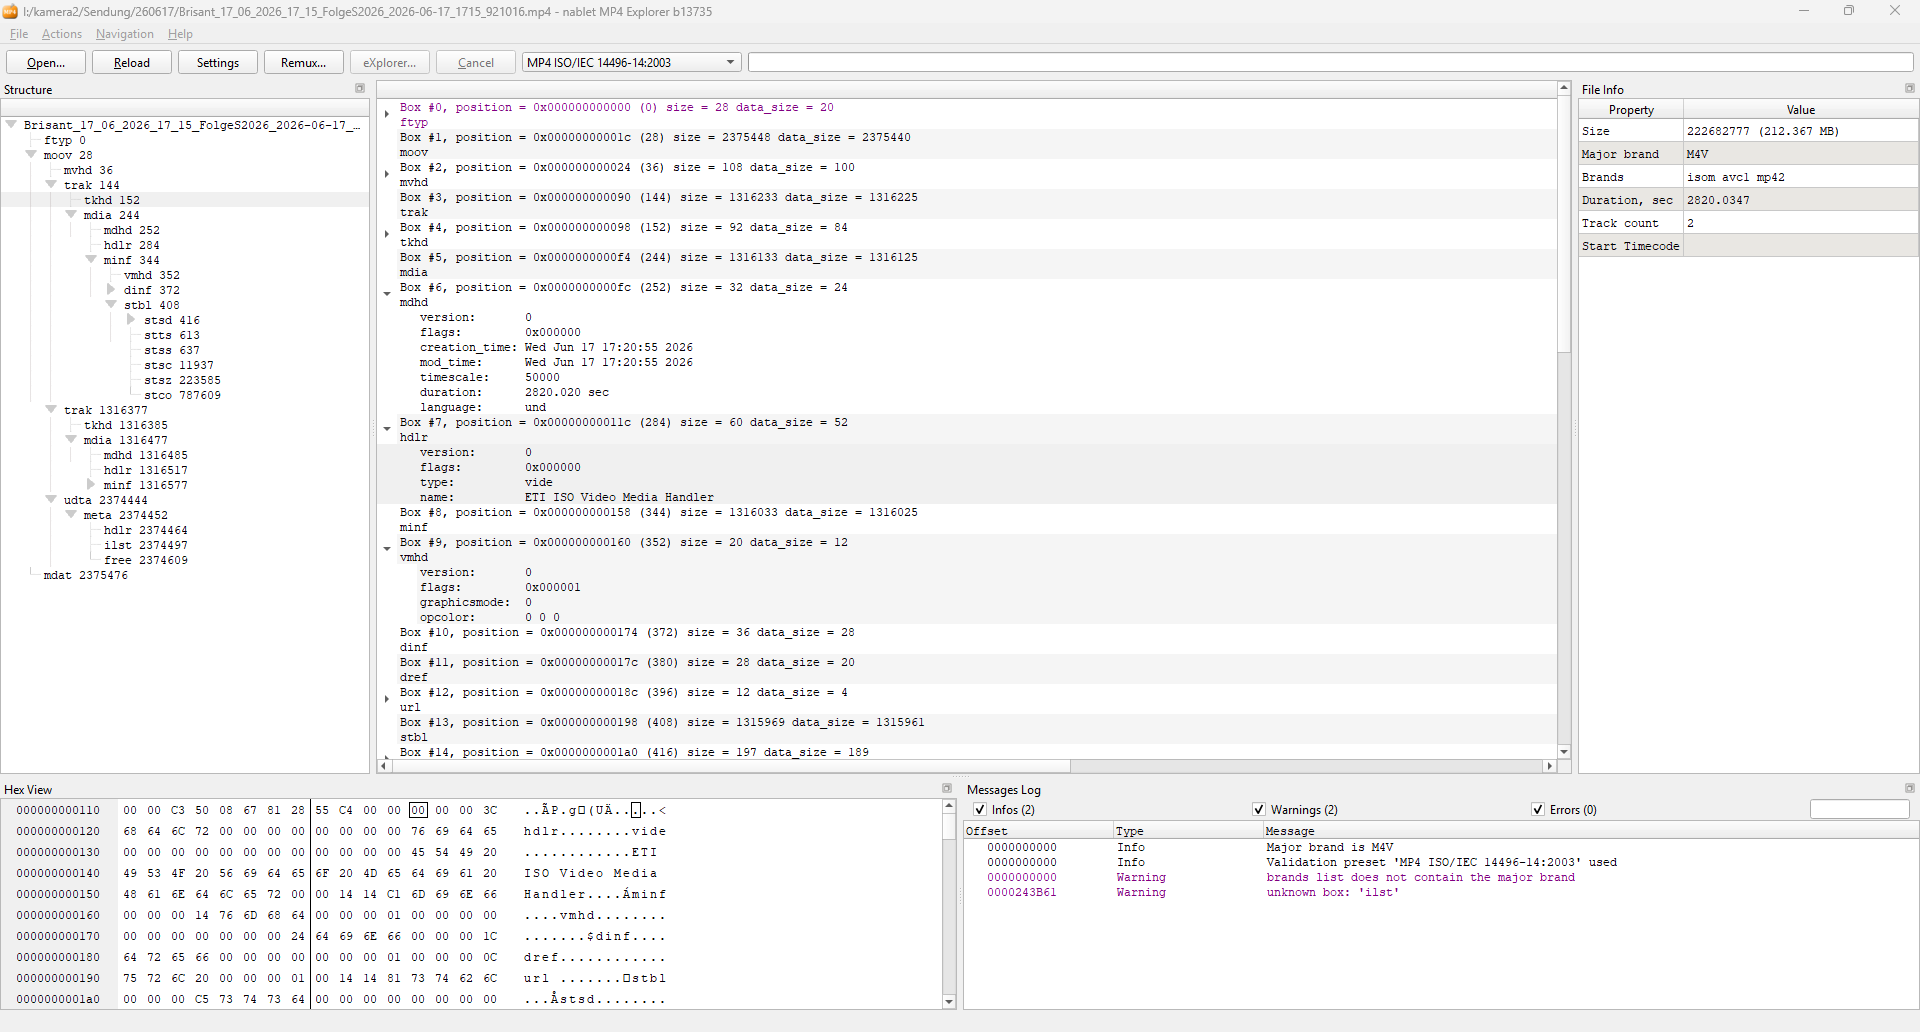The height and width of the screenshot is (1032, 1920).
Task: Expand the stsd 416 node
Action: 131,320
